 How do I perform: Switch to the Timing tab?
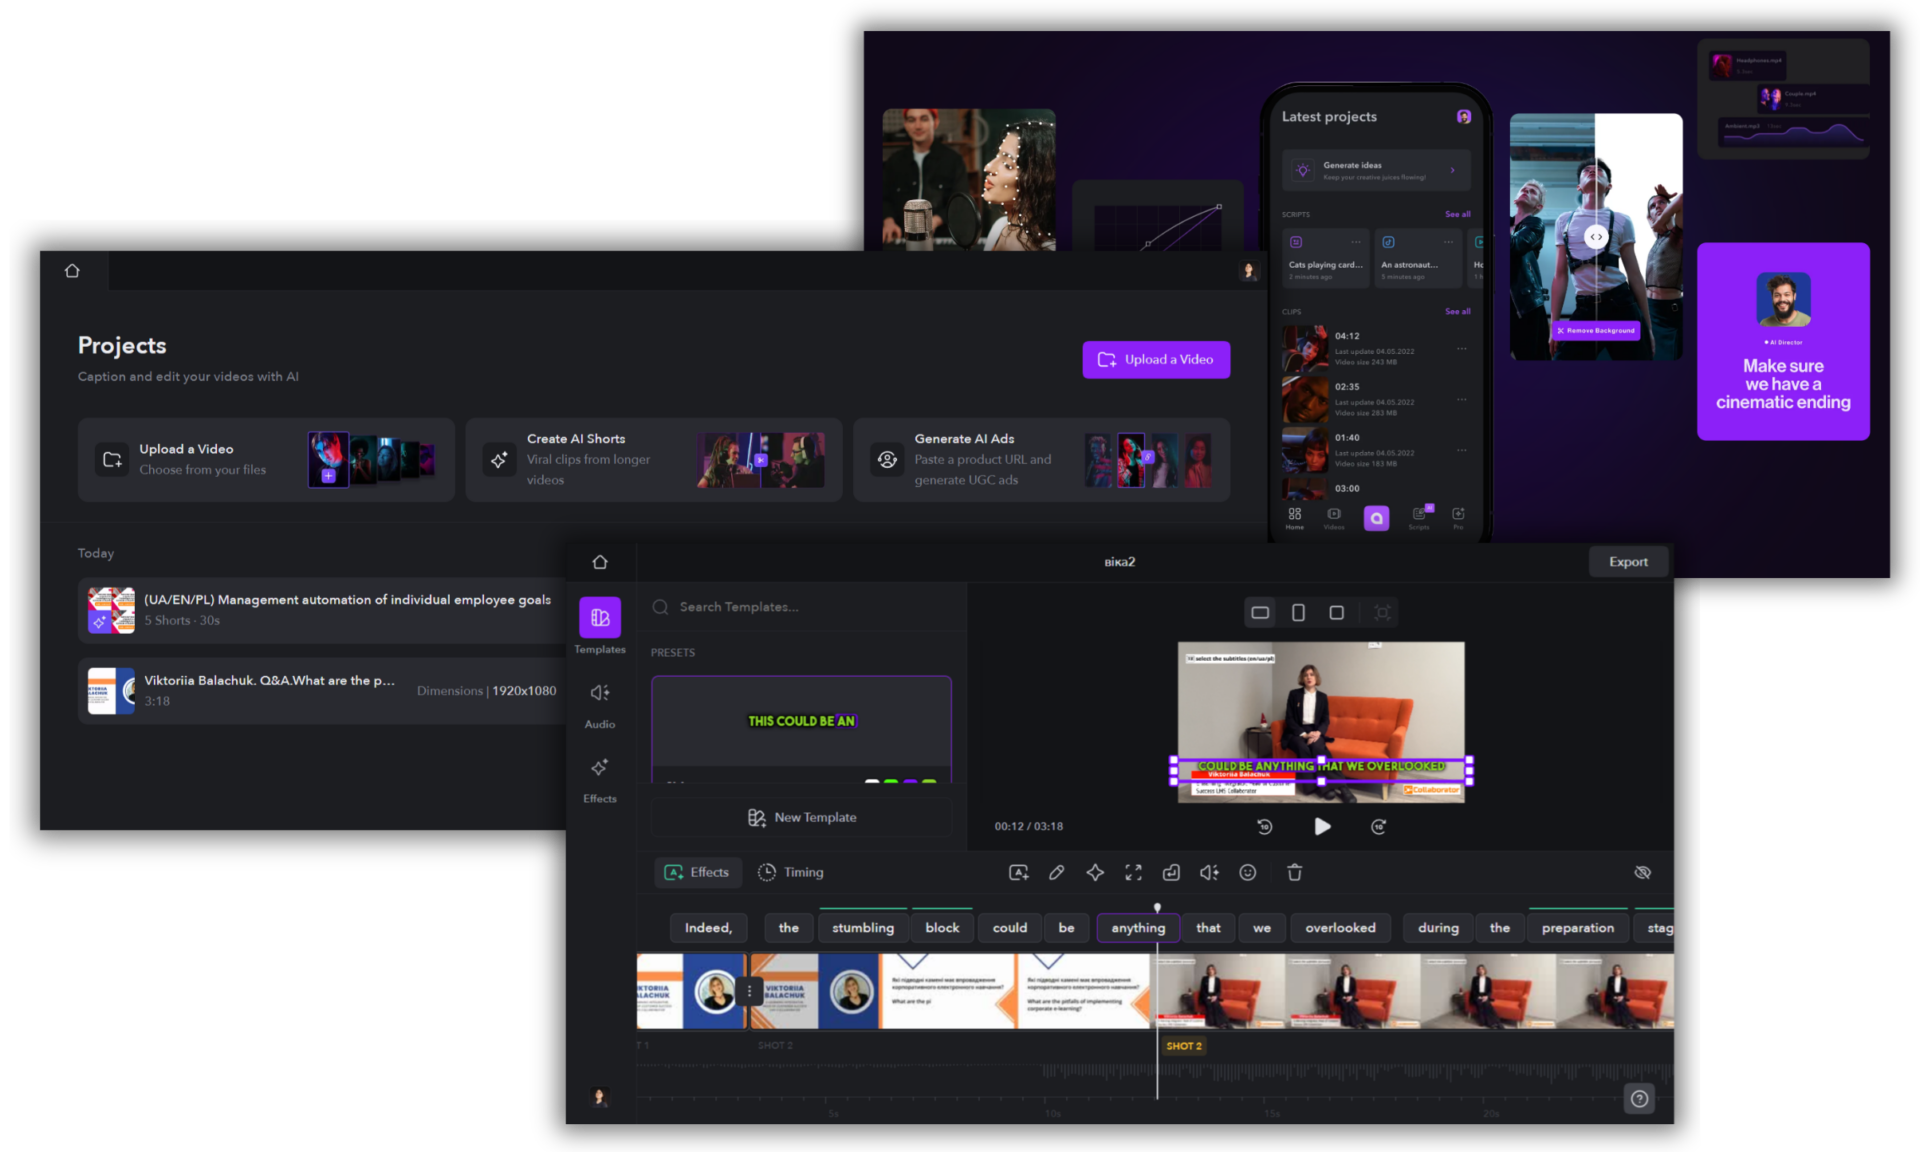[x=790, y=873]
